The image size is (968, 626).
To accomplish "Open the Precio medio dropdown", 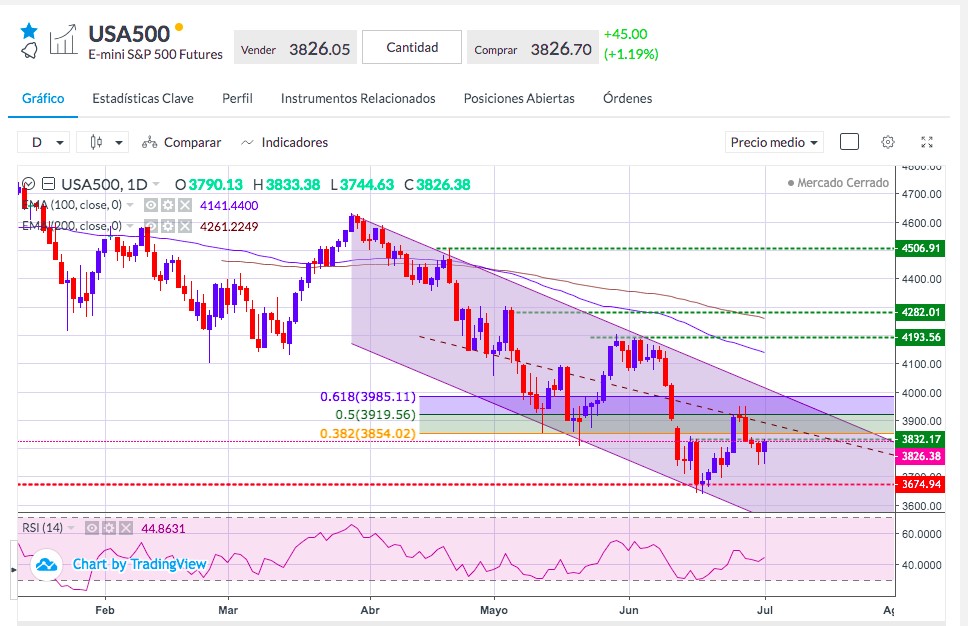I will (x=774, y=143).
